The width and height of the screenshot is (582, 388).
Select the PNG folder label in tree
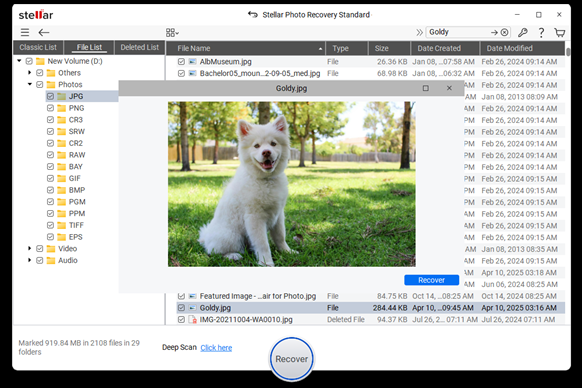[x=76, y=108]
